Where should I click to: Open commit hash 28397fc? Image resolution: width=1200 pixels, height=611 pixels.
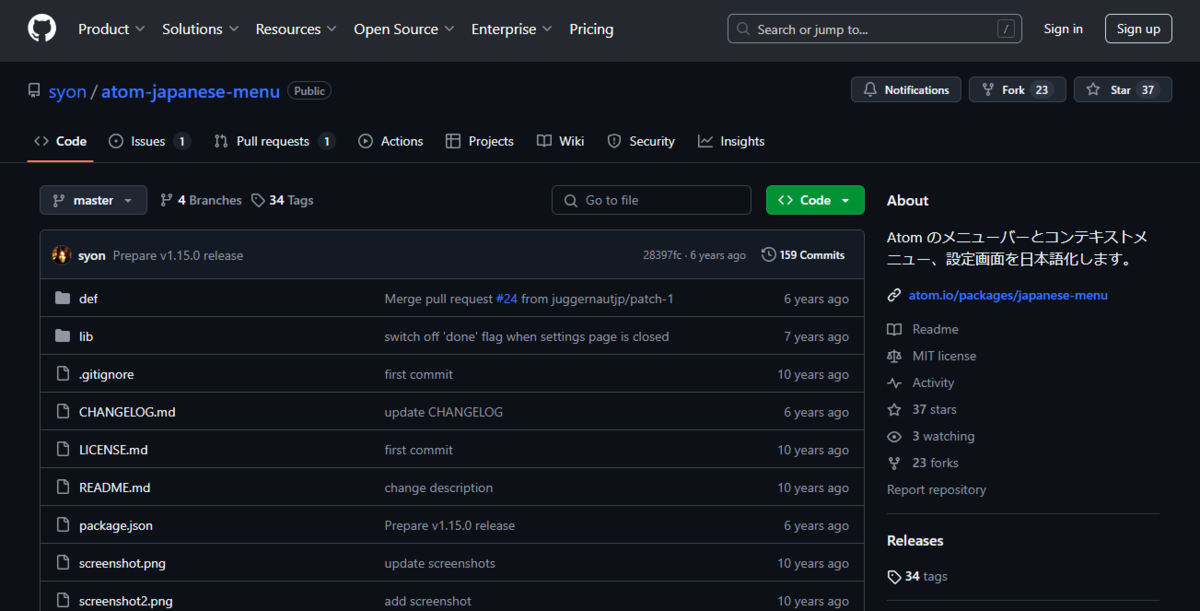tap(662, 255)
